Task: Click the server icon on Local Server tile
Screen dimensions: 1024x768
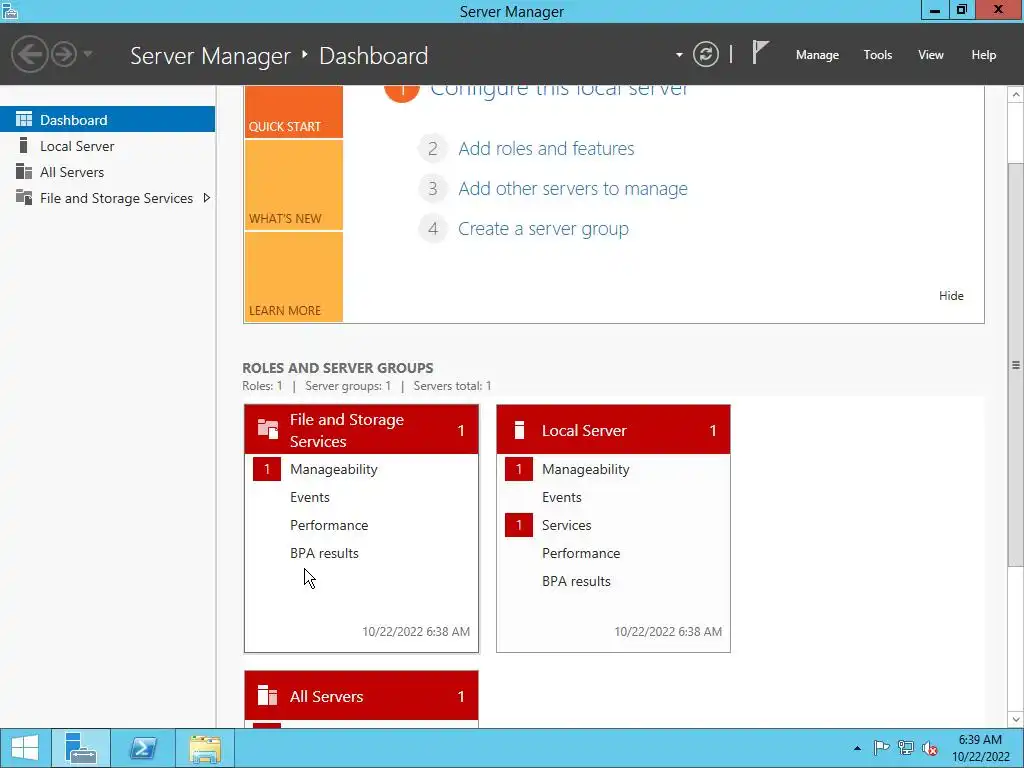Action: pyautogui.click(x=520, y=430)
